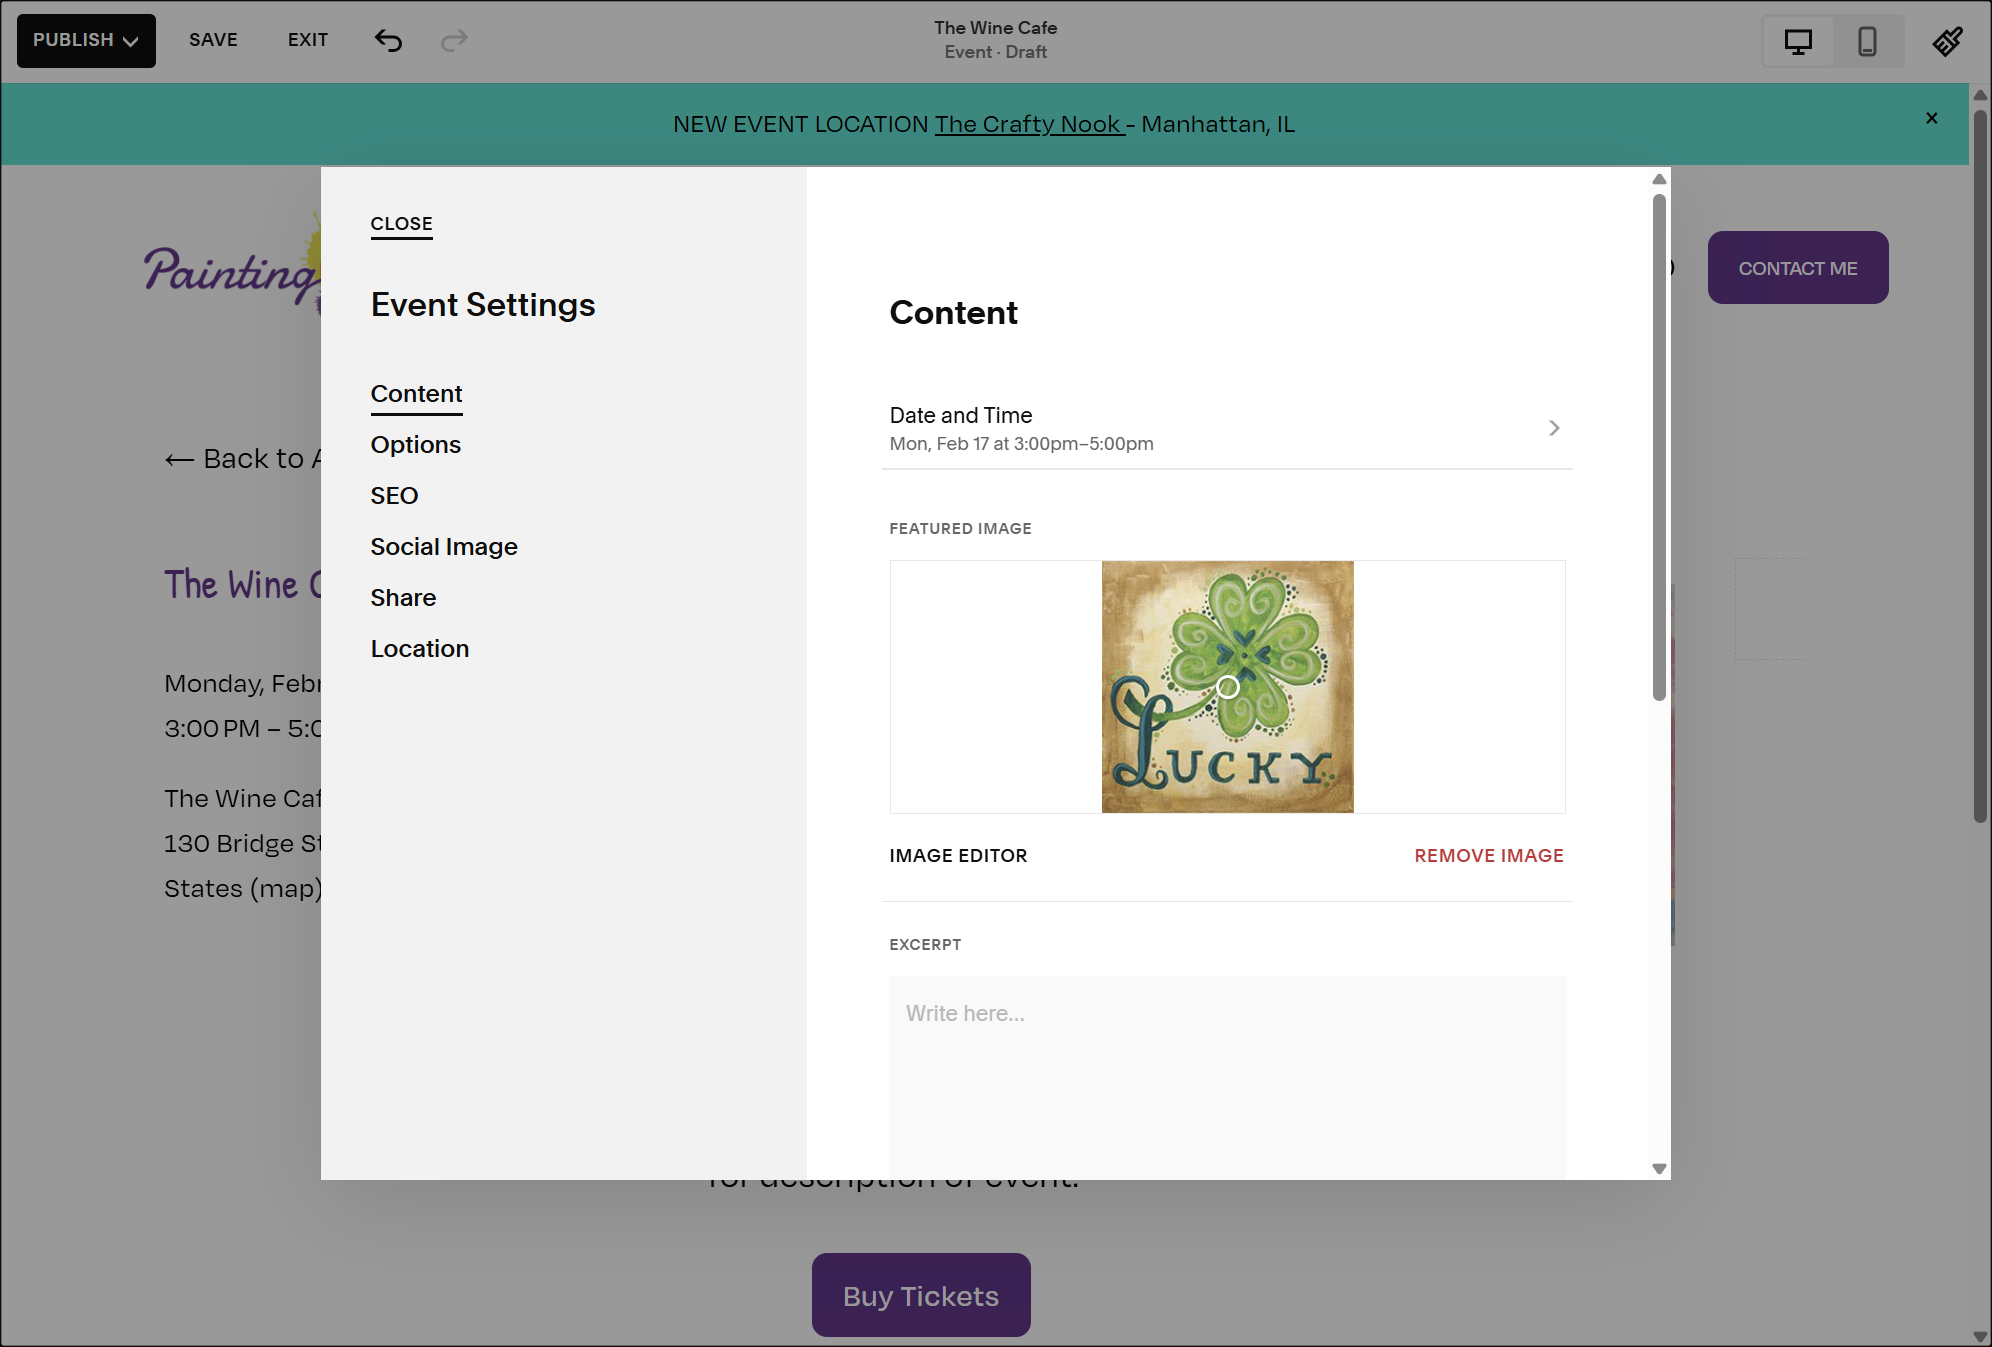
Task: Close the Event Settings dialog
Action: [401, 223]
